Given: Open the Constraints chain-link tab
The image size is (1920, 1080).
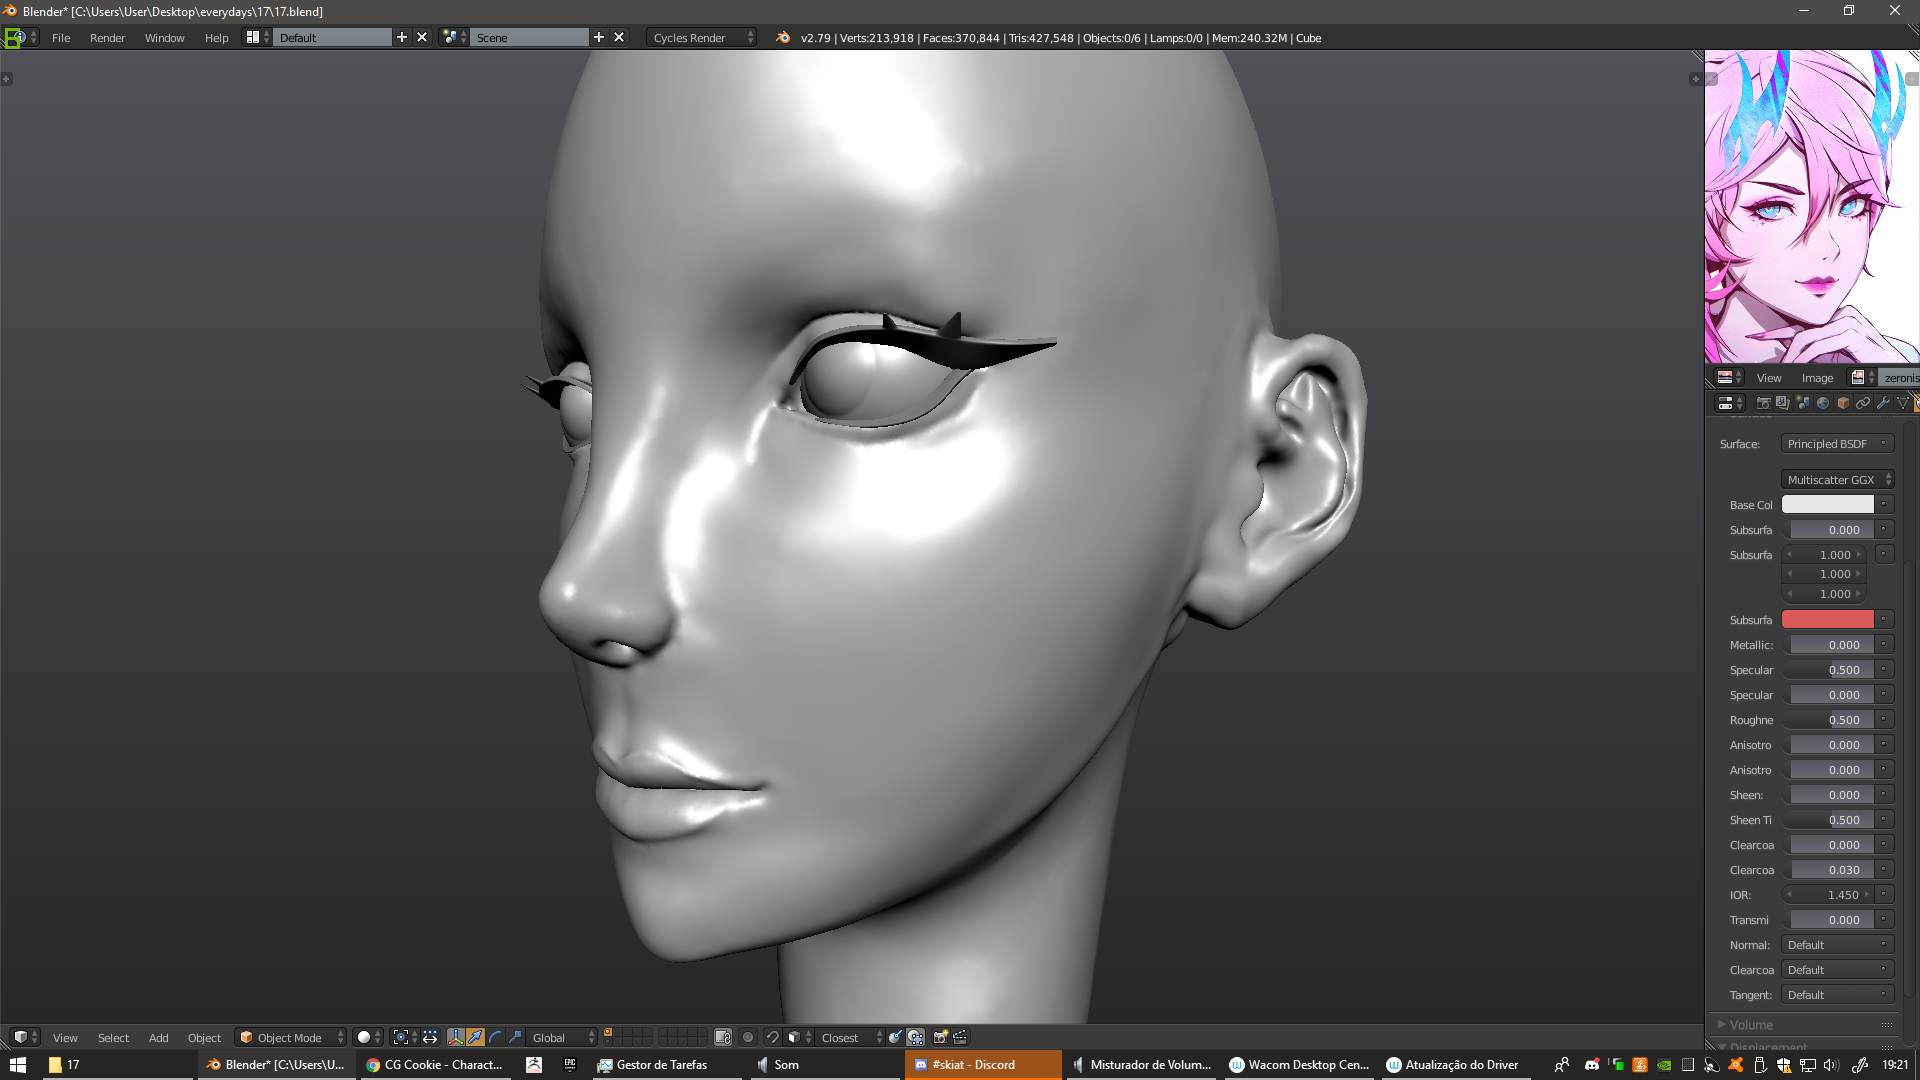Looking at the screenshot, I should pos(1863,403).
